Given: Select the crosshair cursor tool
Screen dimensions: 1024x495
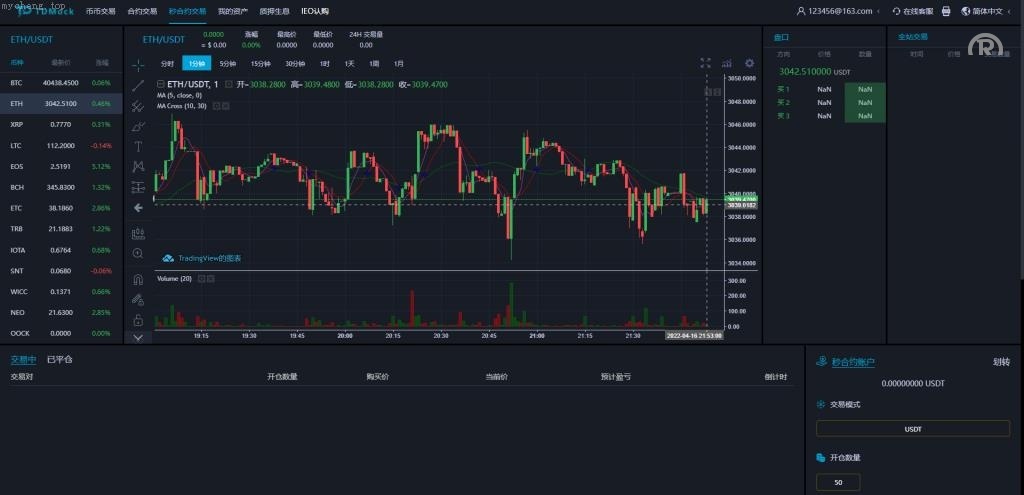Looking at the screenshot, I should pyautogui.click(x=138, y=64).
